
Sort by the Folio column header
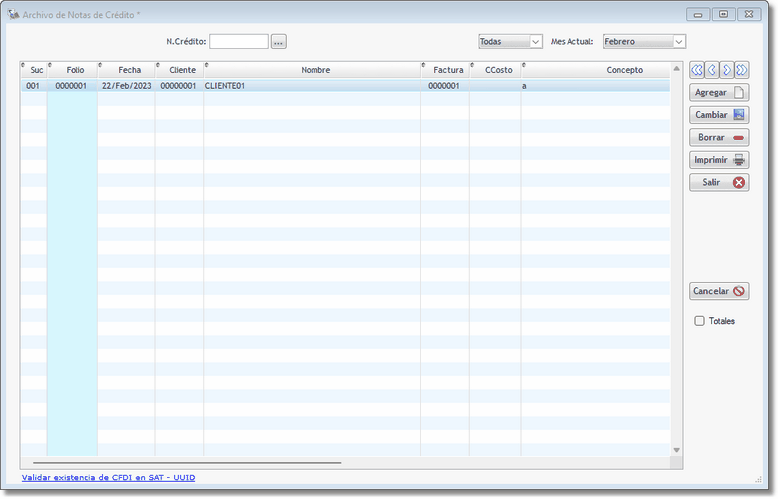pyautogui.click(x=75, y=70)
